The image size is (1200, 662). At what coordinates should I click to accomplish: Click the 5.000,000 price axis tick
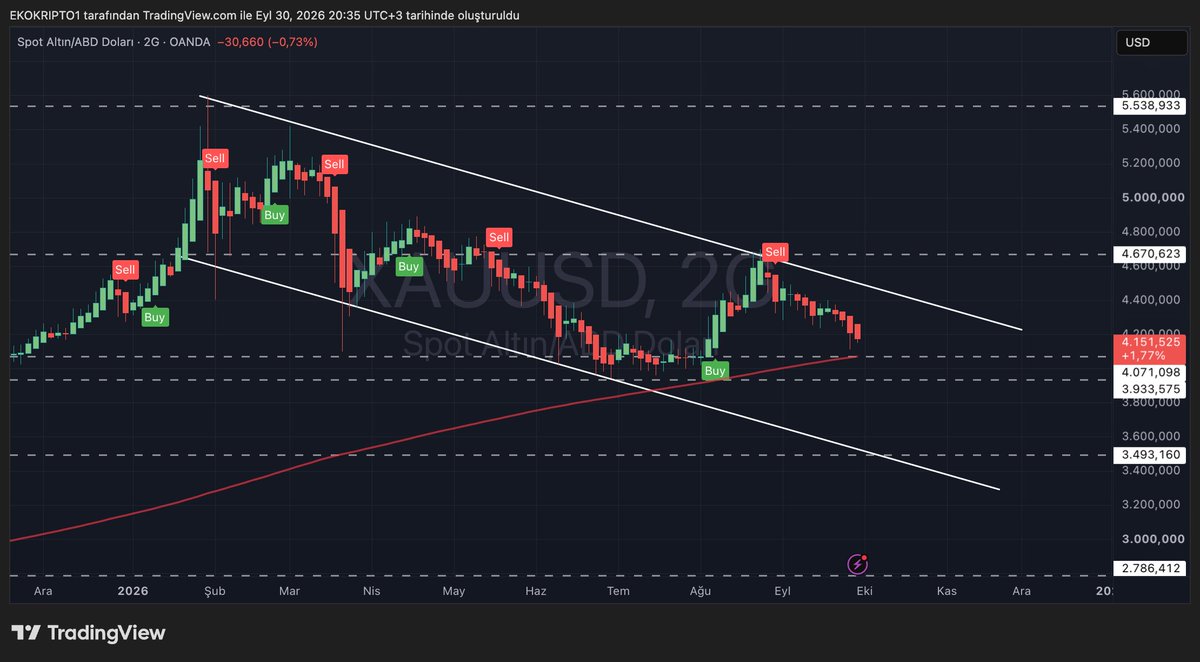coord(1151,198)
